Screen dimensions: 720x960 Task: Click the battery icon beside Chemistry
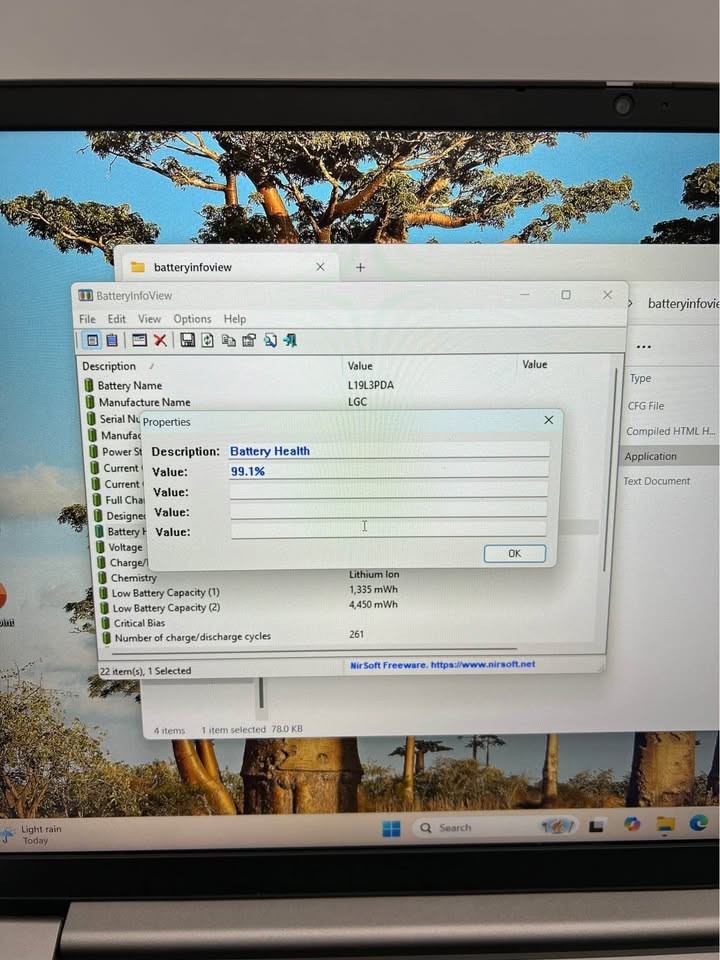102,577
